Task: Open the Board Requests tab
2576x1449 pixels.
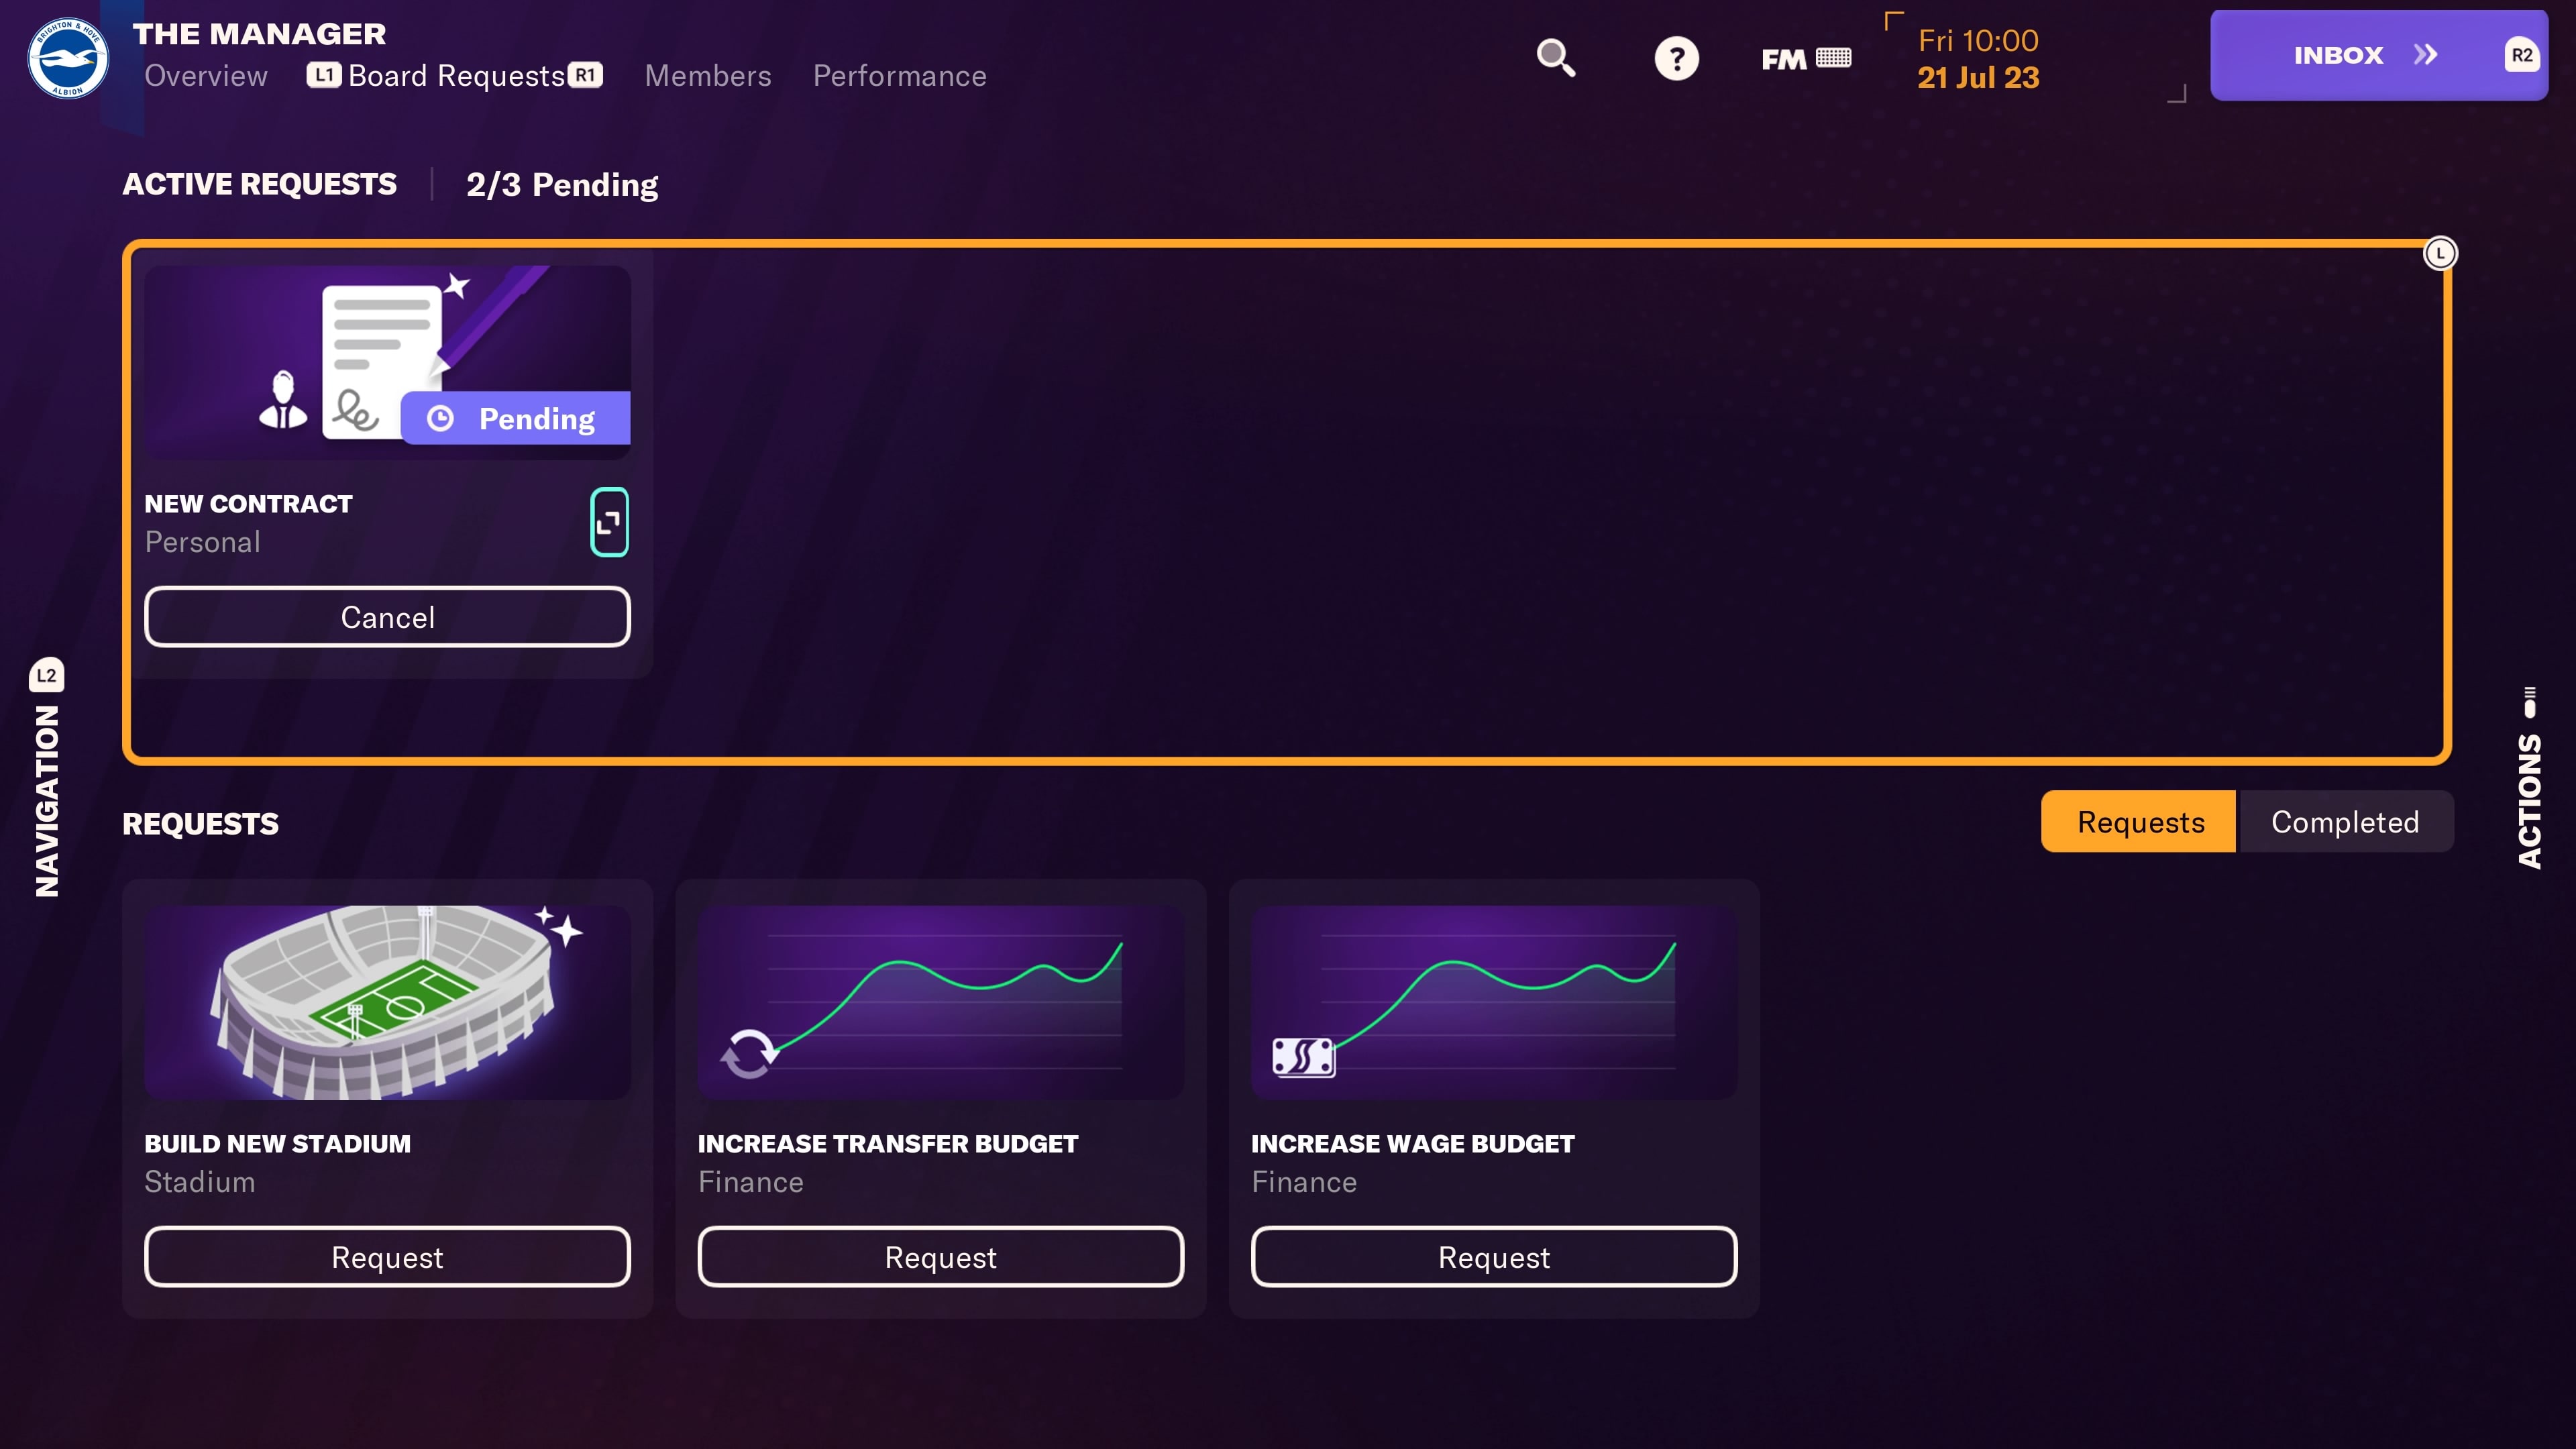Action: click(455, 74)
